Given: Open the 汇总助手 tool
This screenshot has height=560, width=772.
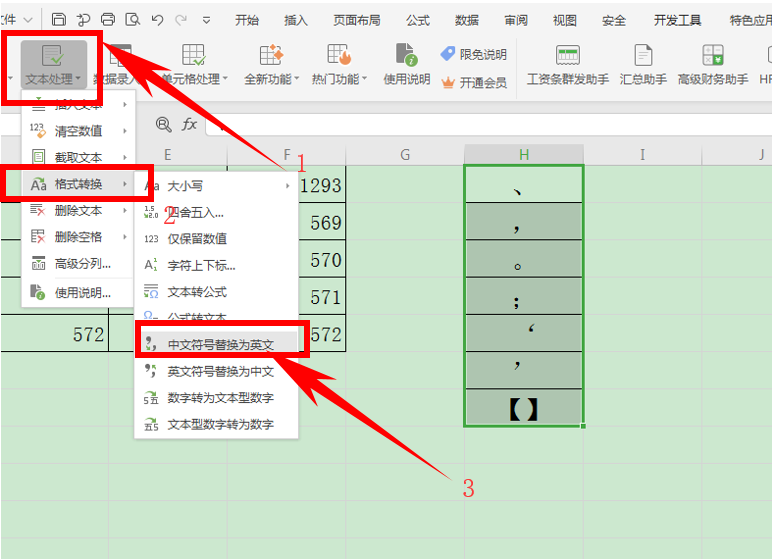Looking at the screenshot, I should pos(643,65).
